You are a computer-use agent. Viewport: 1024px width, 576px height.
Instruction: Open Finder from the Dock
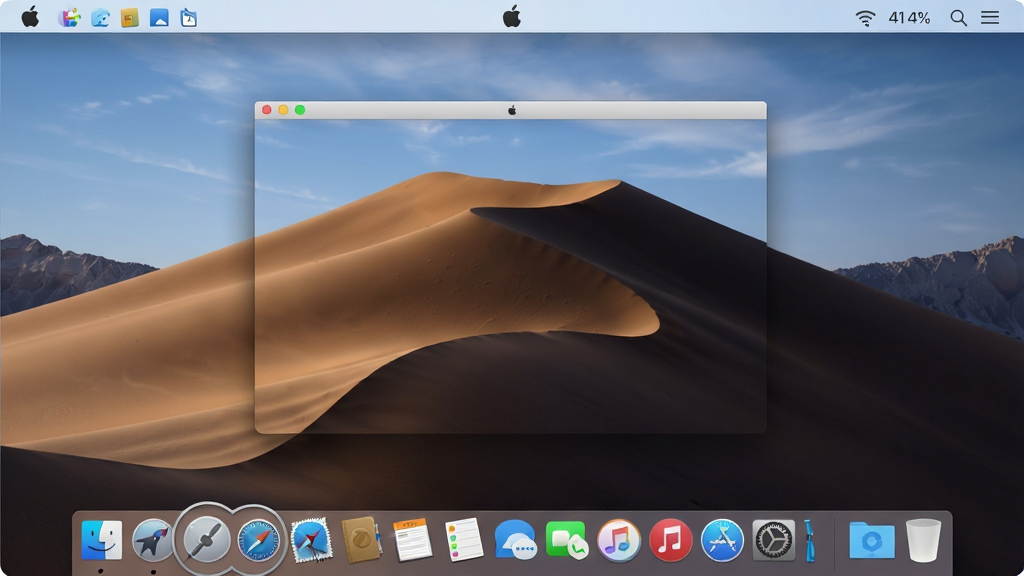[x=101, y=540]
